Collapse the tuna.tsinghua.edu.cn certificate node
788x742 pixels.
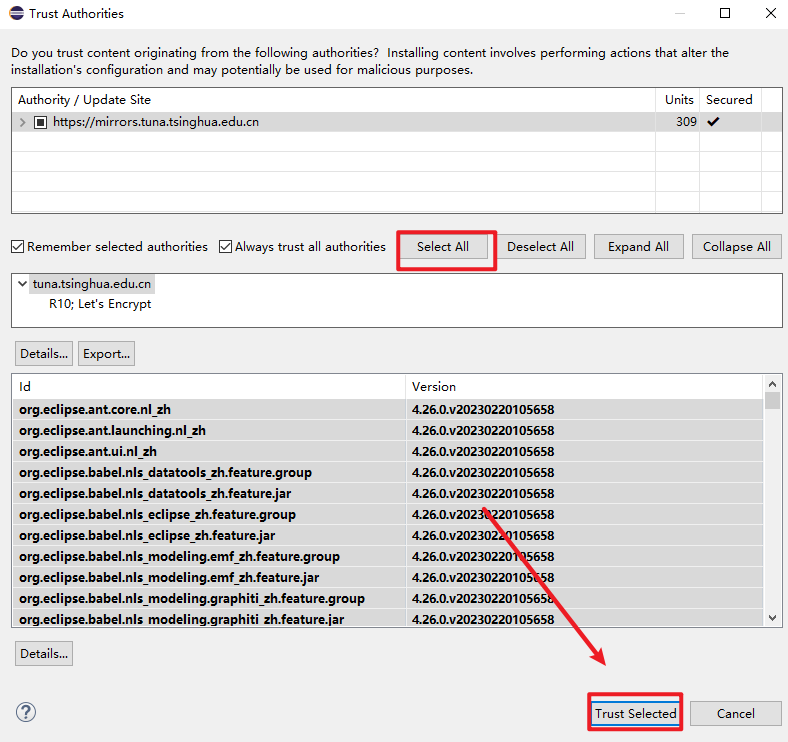(x=23, y=284)
